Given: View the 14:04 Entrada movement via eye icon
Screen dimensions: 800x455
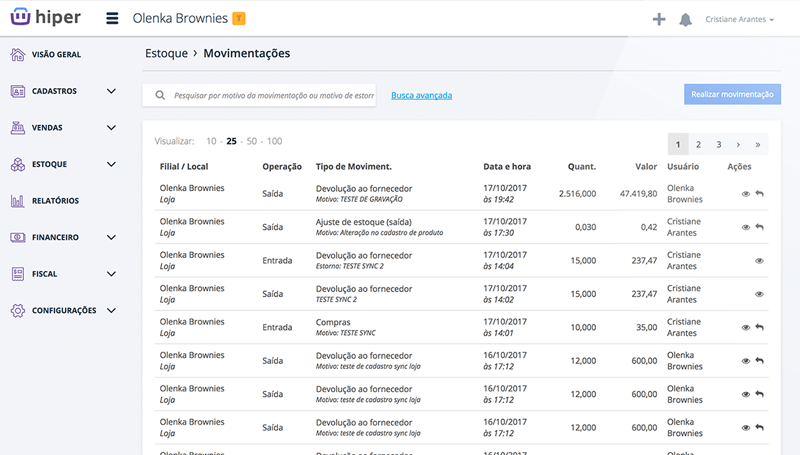Looking at the screenshot, I should pos(759,261).
